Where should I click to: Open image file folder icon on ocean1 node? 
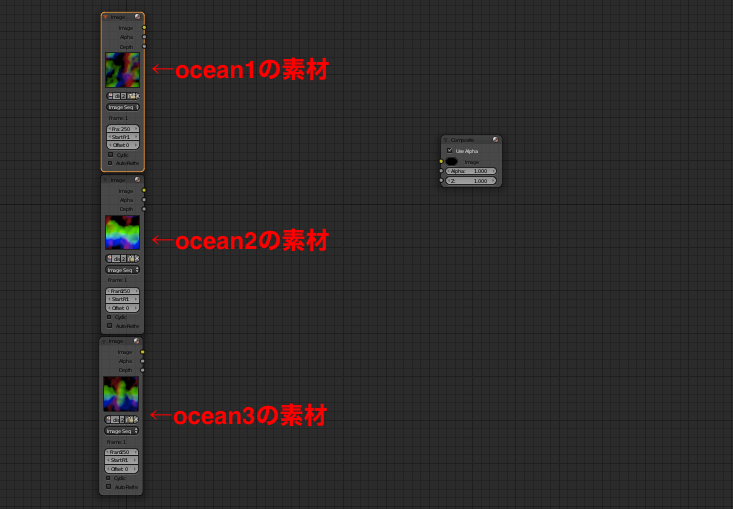[x=131, y=96]
